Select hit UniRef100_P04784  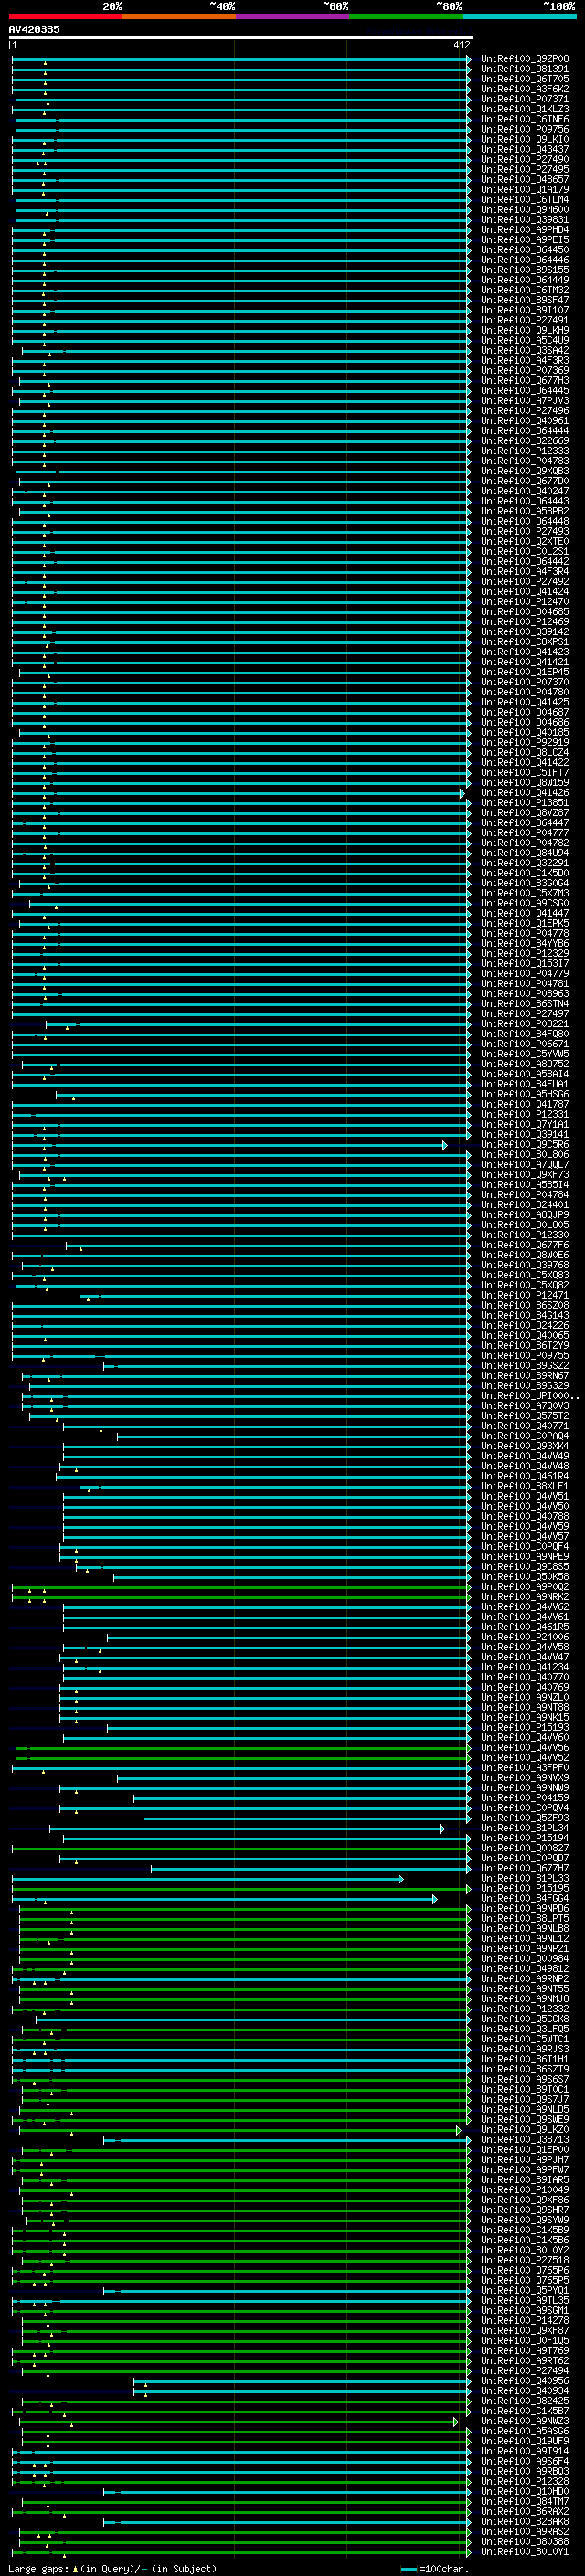tap(525, 1194)
